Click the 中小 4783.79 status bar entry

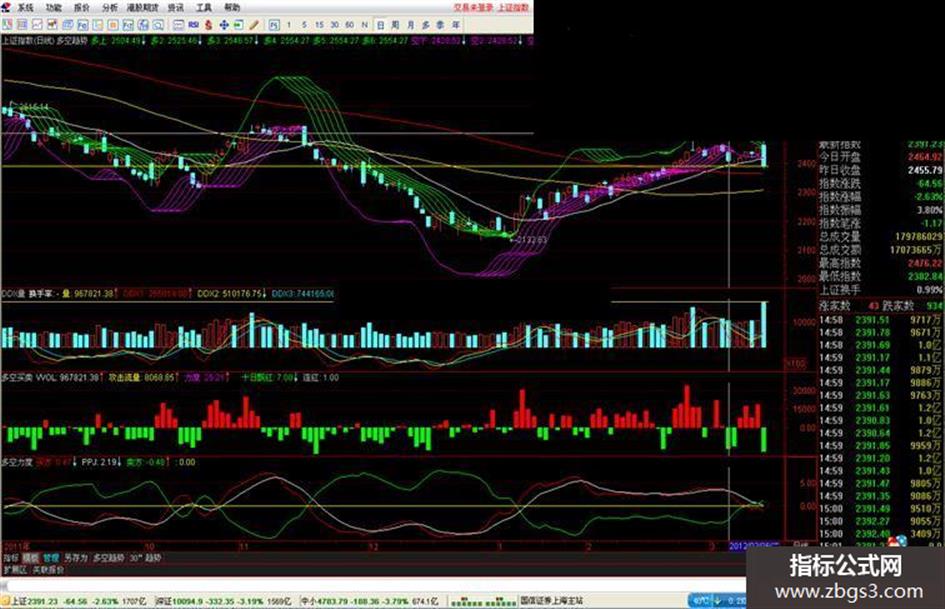click(x=370, y=601)
